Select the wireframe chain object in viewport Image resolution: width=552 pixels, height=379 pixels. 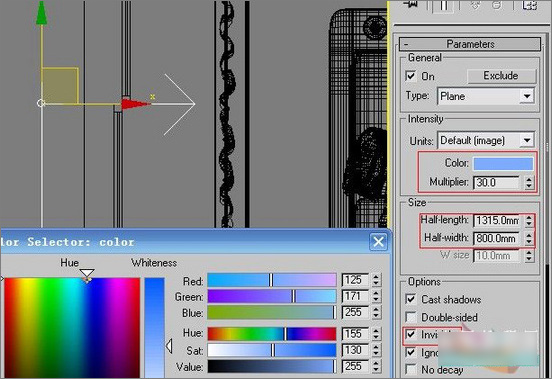pos(226,114)
